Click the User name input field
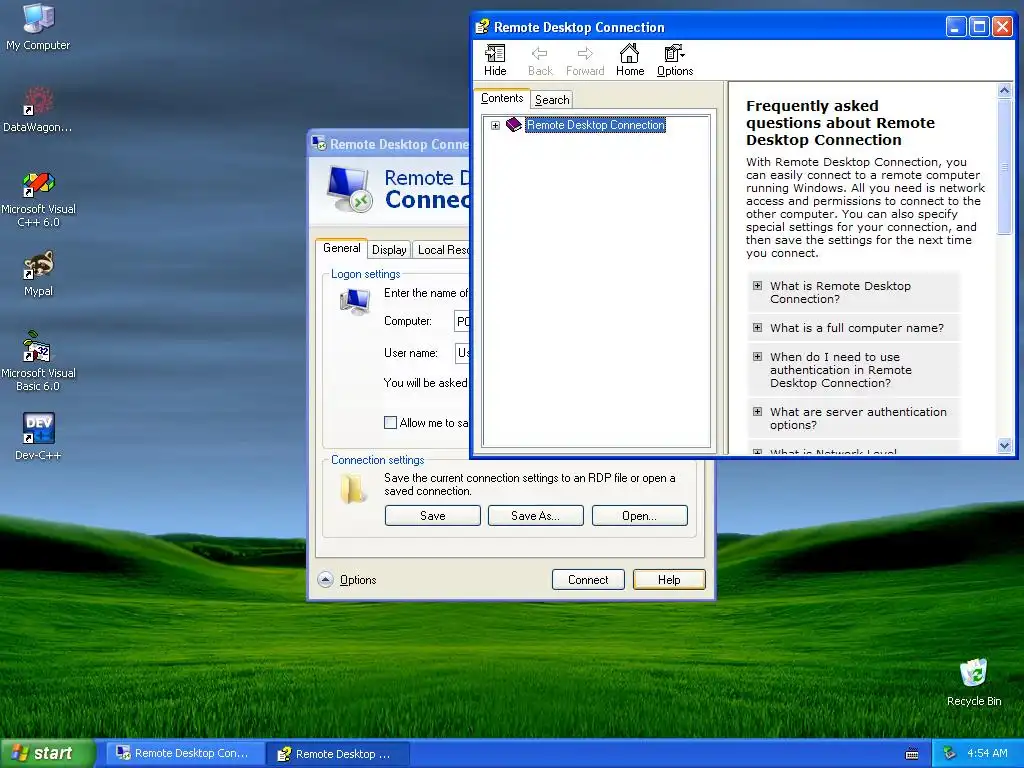 [x=462, y=353]
